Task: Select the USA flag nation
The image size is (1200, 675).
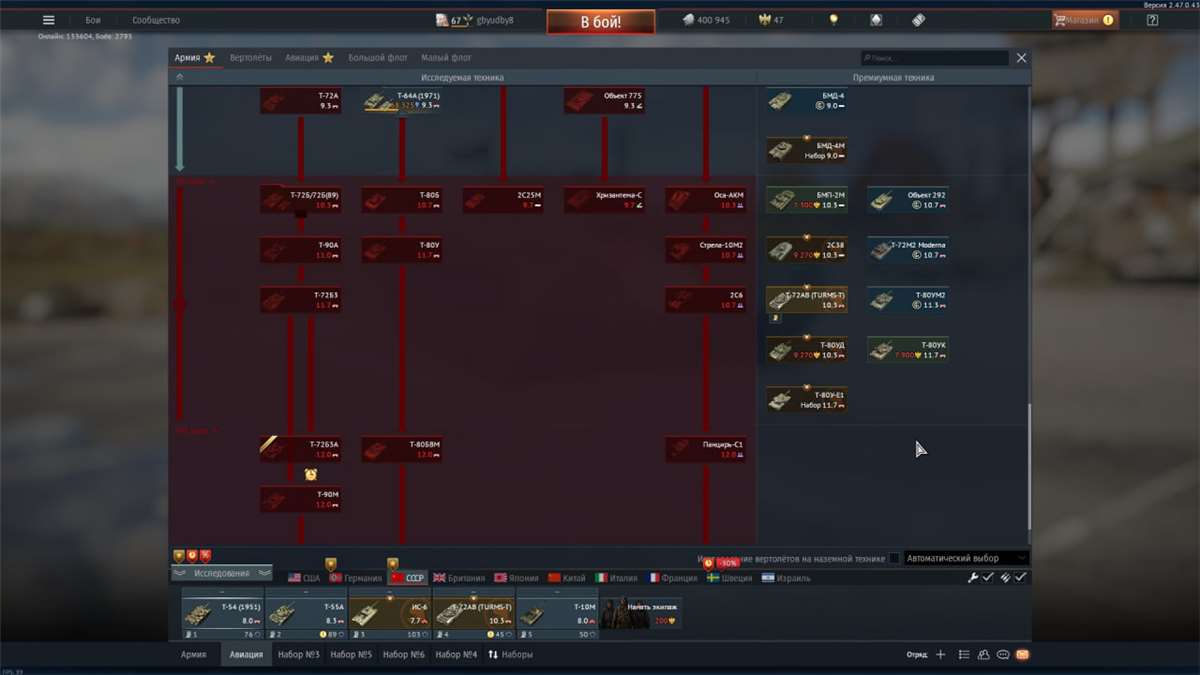Action: tap(304, 578)
